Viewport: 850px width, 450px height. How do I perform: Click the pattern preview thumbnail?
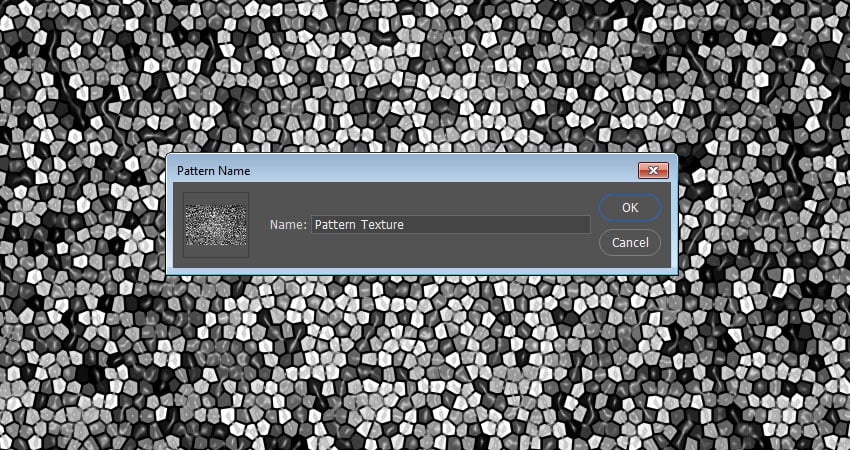click(x=216, y=224)
